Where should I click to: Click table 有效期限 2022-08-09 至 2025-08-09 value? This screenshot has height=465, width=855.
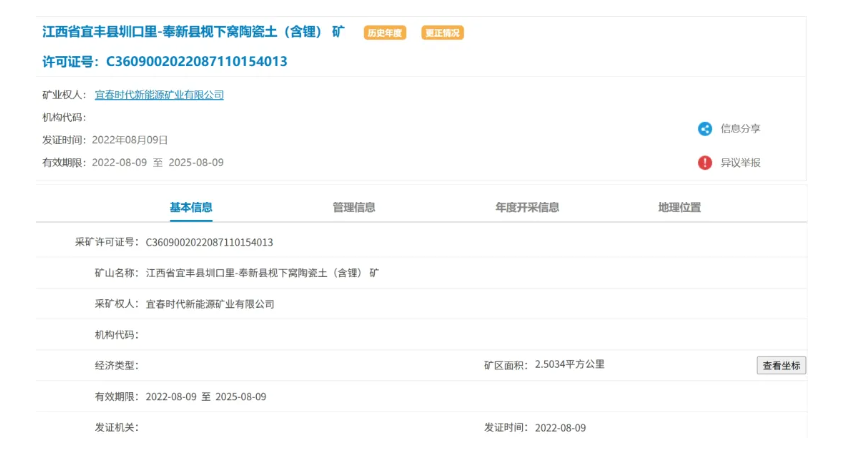(206, 397)
